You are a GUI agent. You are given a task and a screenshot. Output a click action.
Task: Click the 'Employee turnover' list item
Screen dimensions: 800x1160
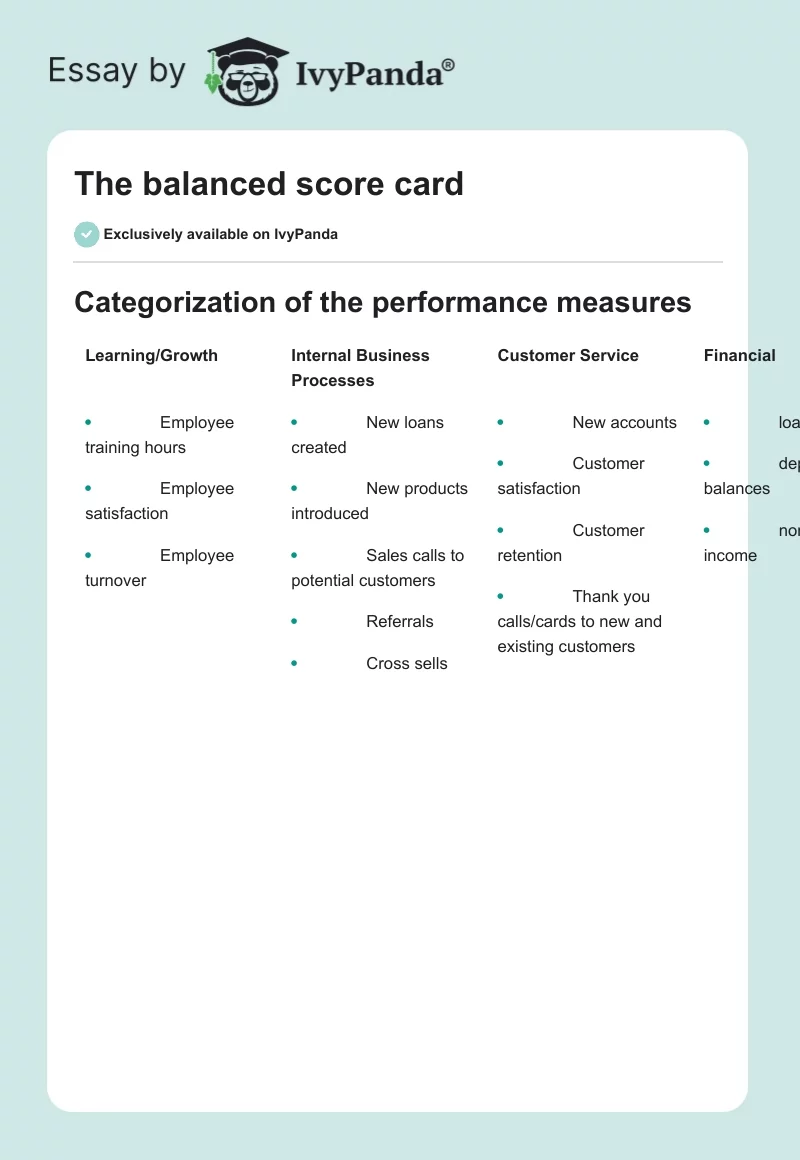point(160,568)
